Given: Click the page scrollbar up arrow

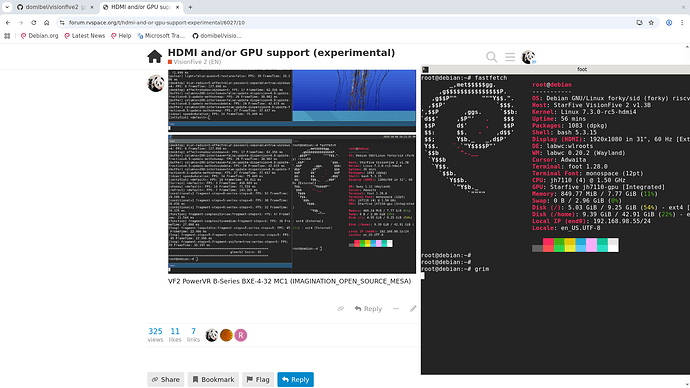Looking at the screenshot, I should click(687, 47).
